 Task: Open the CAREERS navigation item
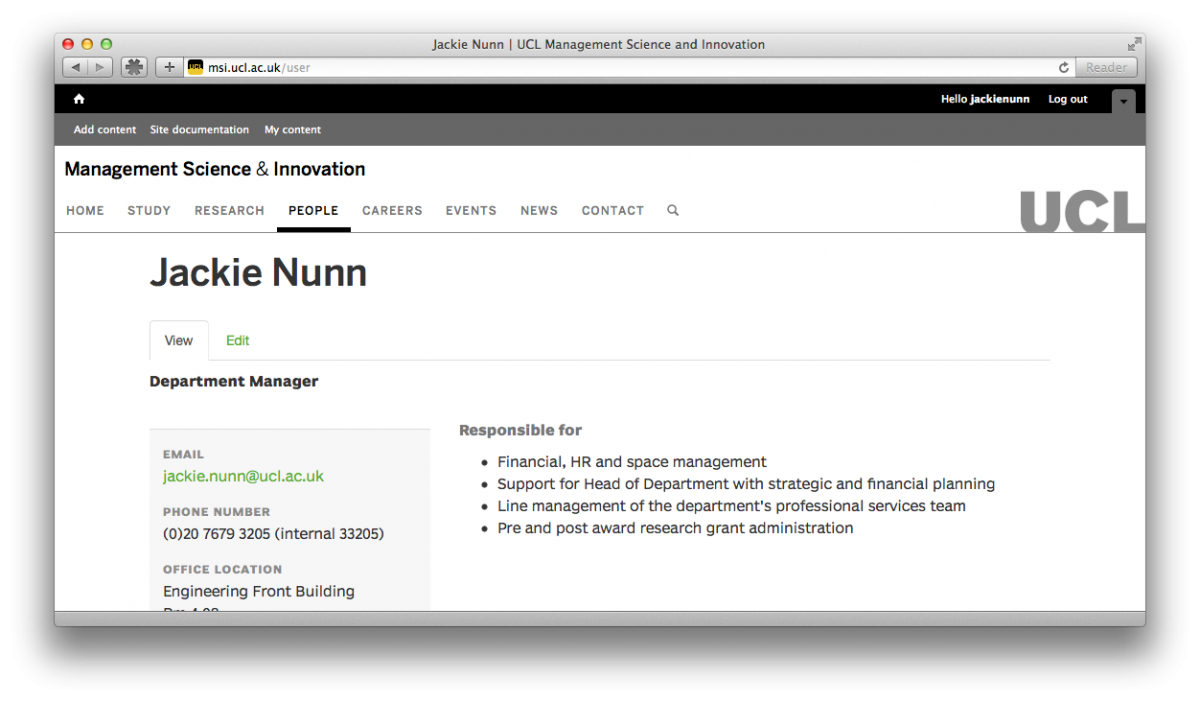pos(392,210)
